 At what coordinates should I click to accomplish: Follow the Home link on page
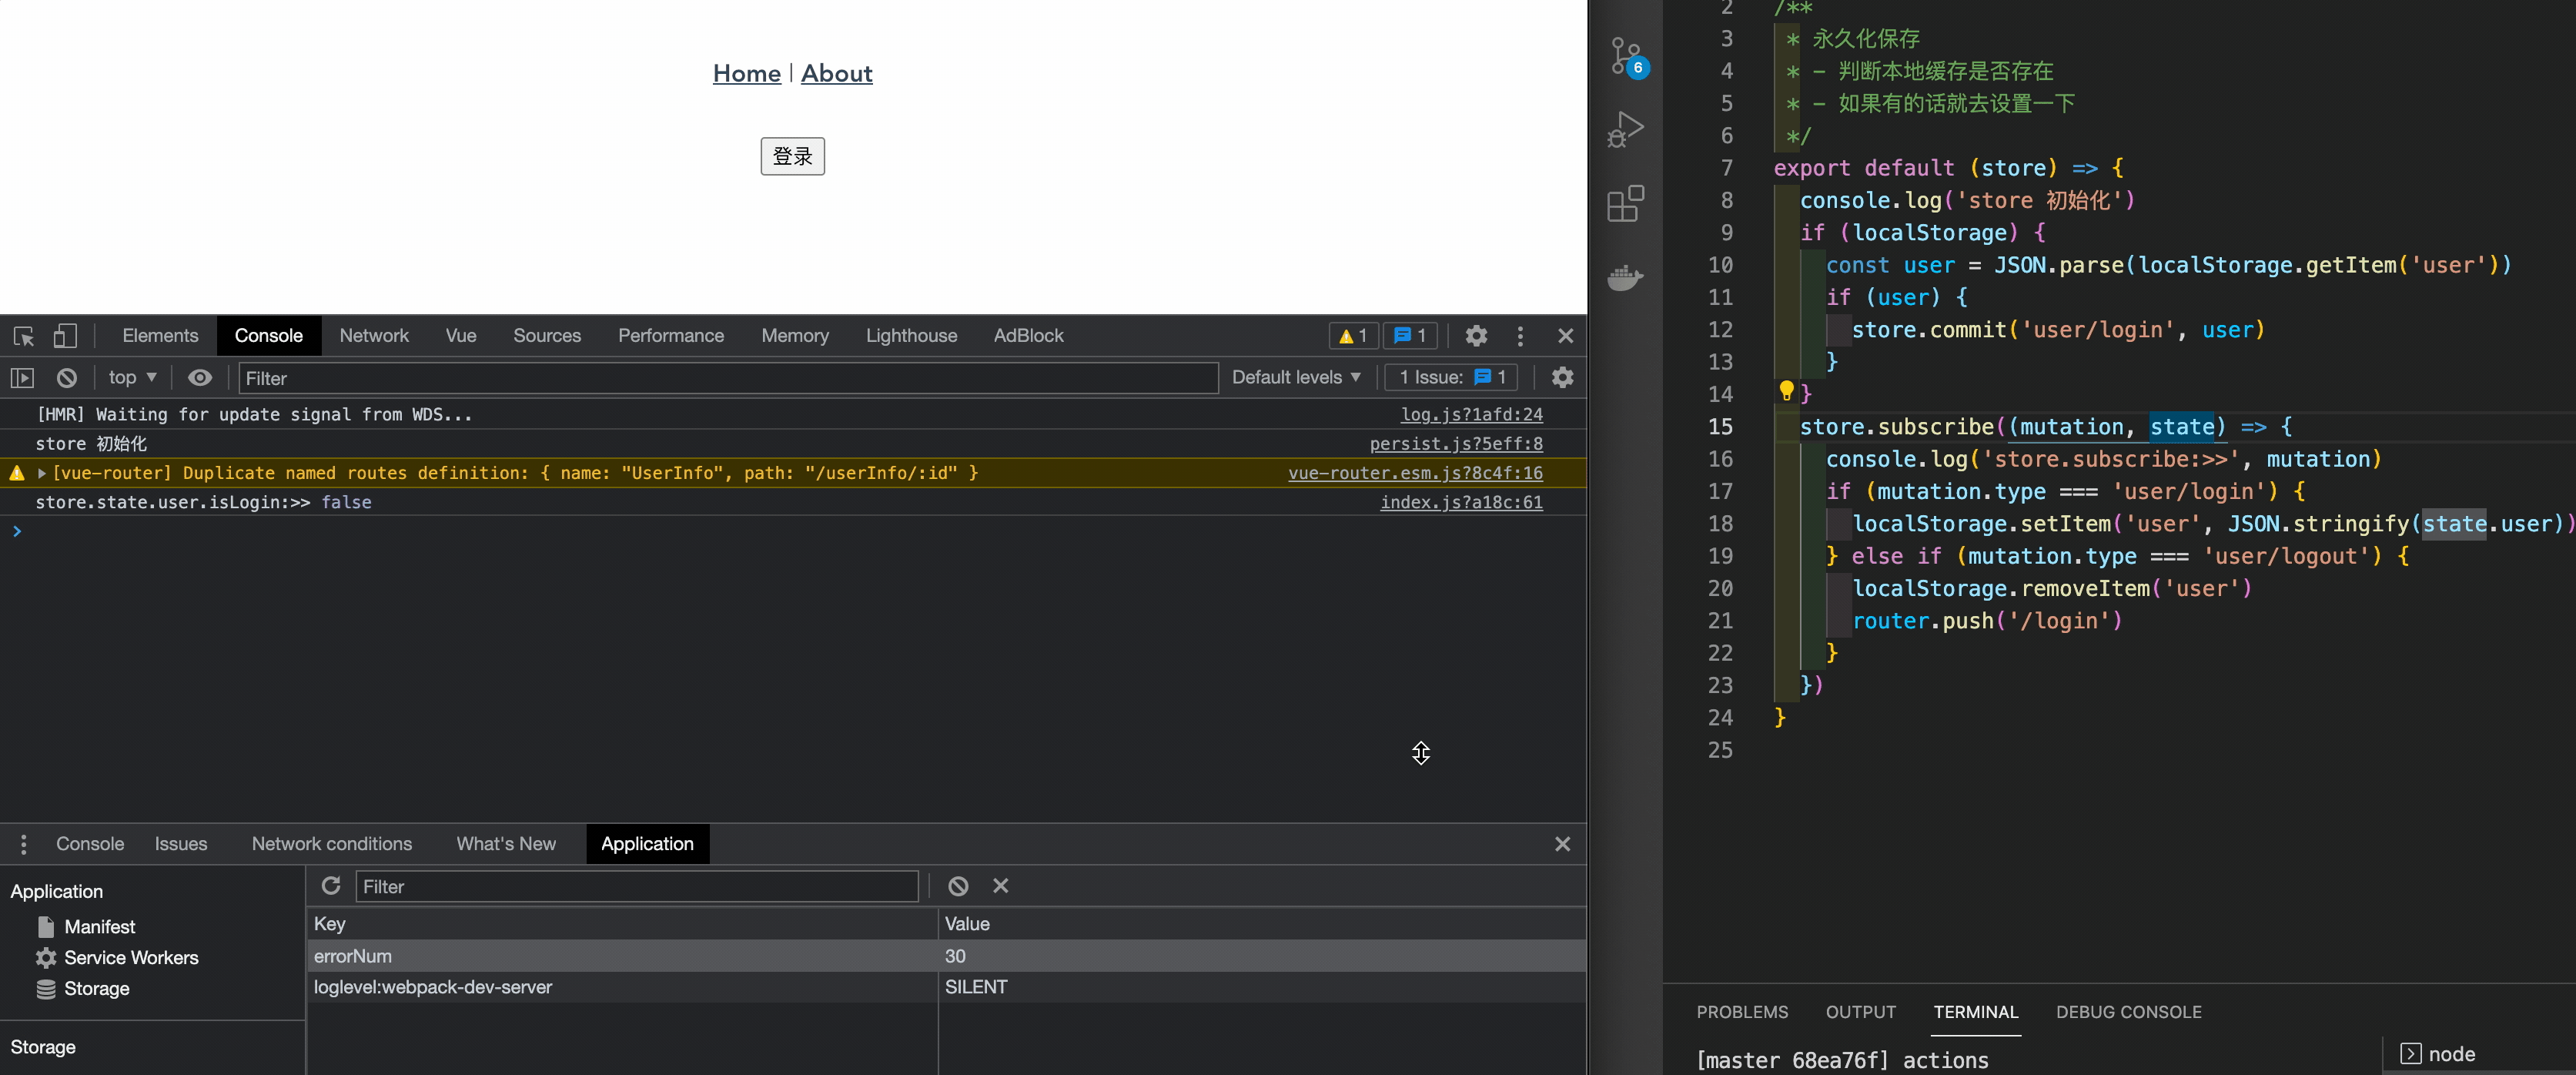click(x=747, y=73)
